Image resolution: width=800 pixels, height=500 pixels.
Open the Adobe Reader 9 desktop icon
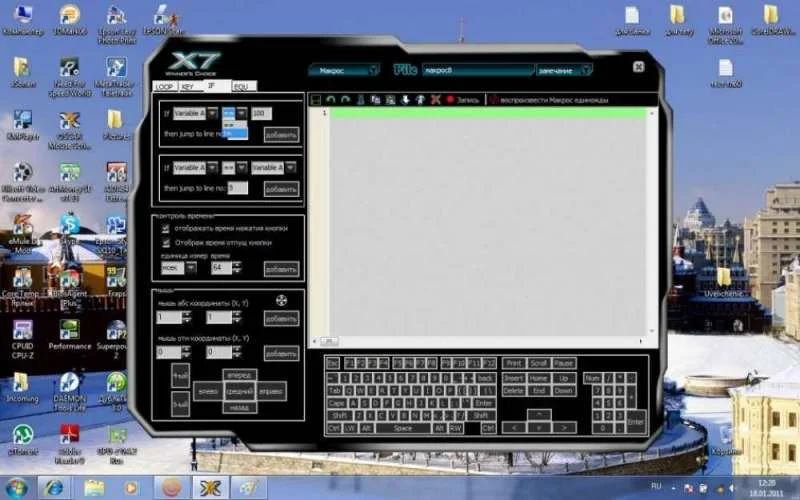[69, 444]
